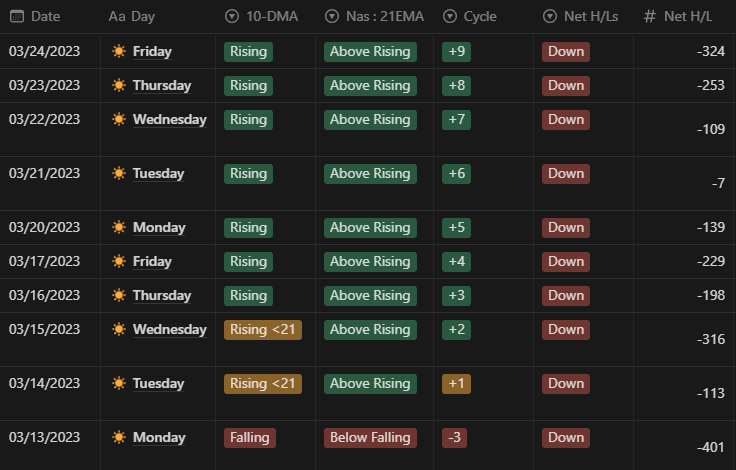Screen dimensions: 736x470
Task: Open the Net H/L number column menu
Action: click(x=684, y=16)
